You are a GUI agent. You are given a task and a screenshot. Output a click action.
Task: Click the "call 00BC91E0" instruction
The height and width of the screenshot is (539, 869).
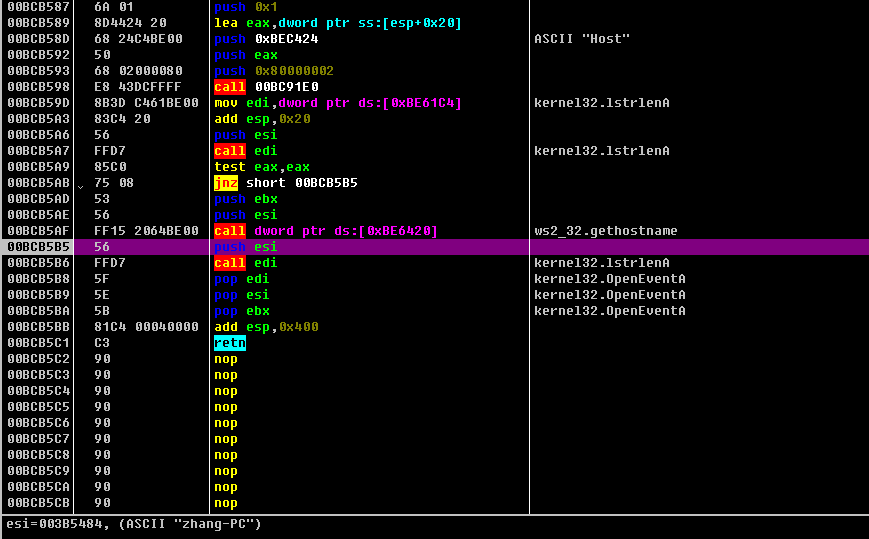point(266,87)
